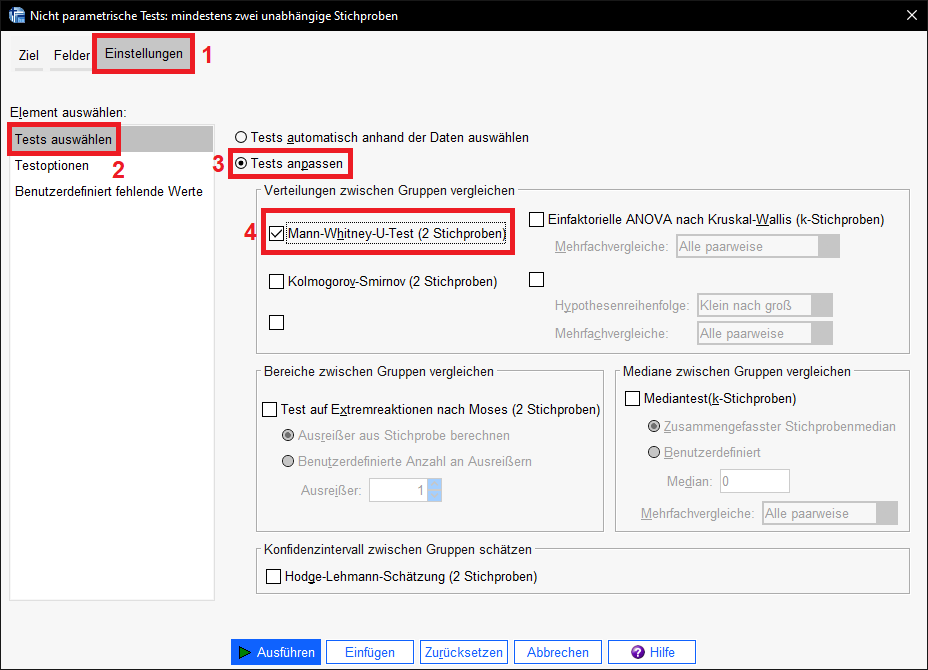928x670 pixels.
Task: Choose Benutzerdefiniert fehlende Werte item
Action: pos(108,191)
